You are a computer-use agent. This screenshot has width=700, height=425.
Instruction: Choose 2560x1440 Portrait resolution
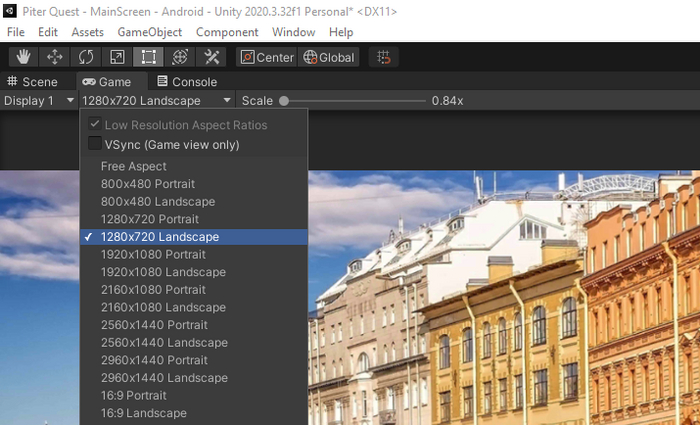point(194,325)
